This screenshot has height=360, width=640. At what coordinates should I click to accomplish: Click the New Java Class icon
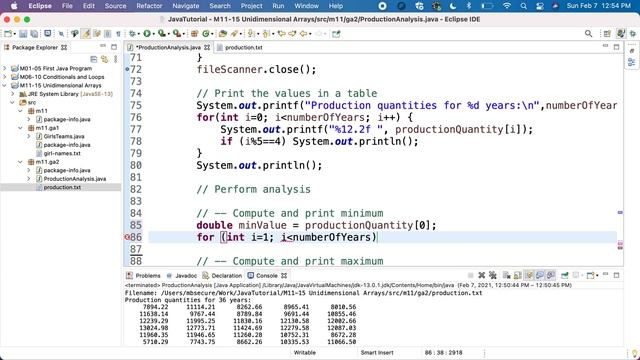[206, 34]
